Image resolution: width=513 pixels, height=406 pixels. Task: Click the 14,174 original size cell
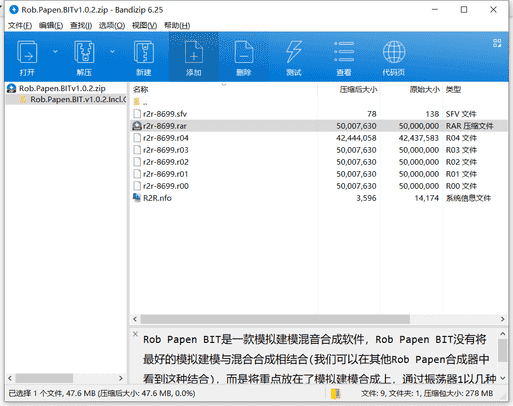[x=427, y=198]
